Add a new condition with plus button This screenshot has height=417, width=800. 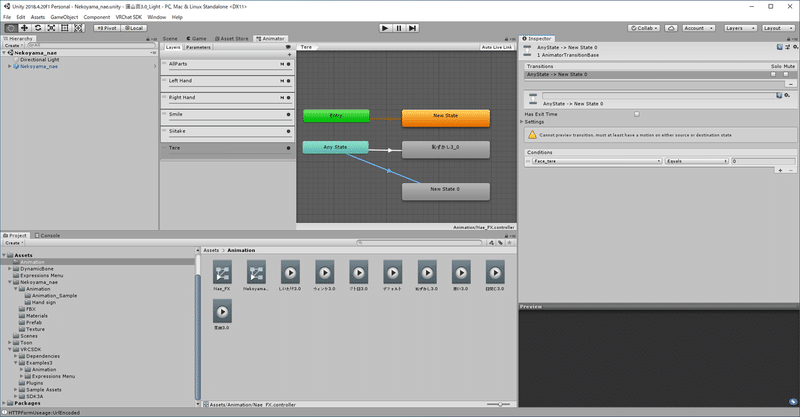[780, 170]
